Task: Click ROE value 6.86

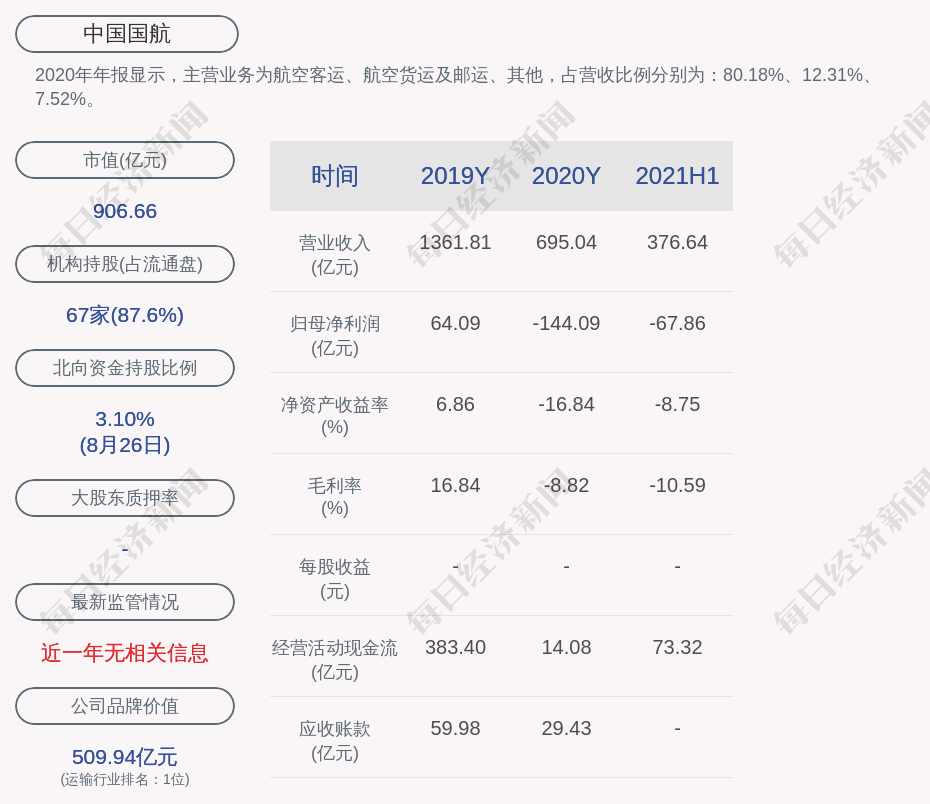Action: (455, 404)
